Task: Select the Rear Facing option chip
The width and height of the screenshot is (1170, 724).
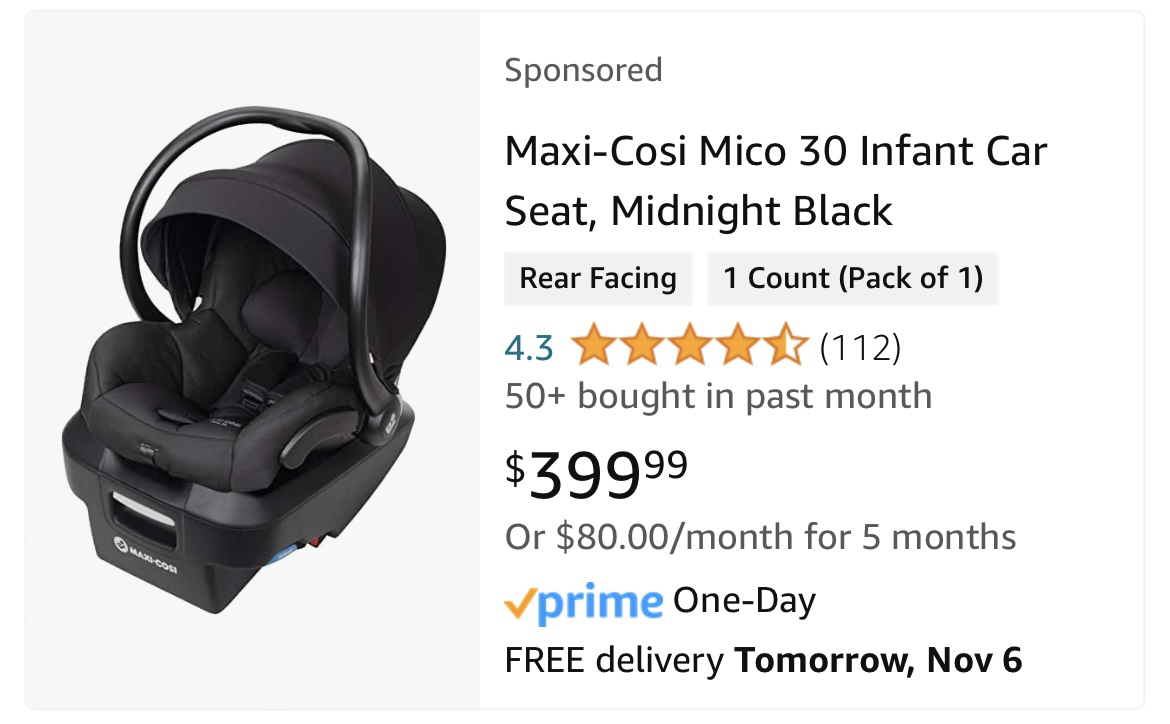Action: pos(598,278)
